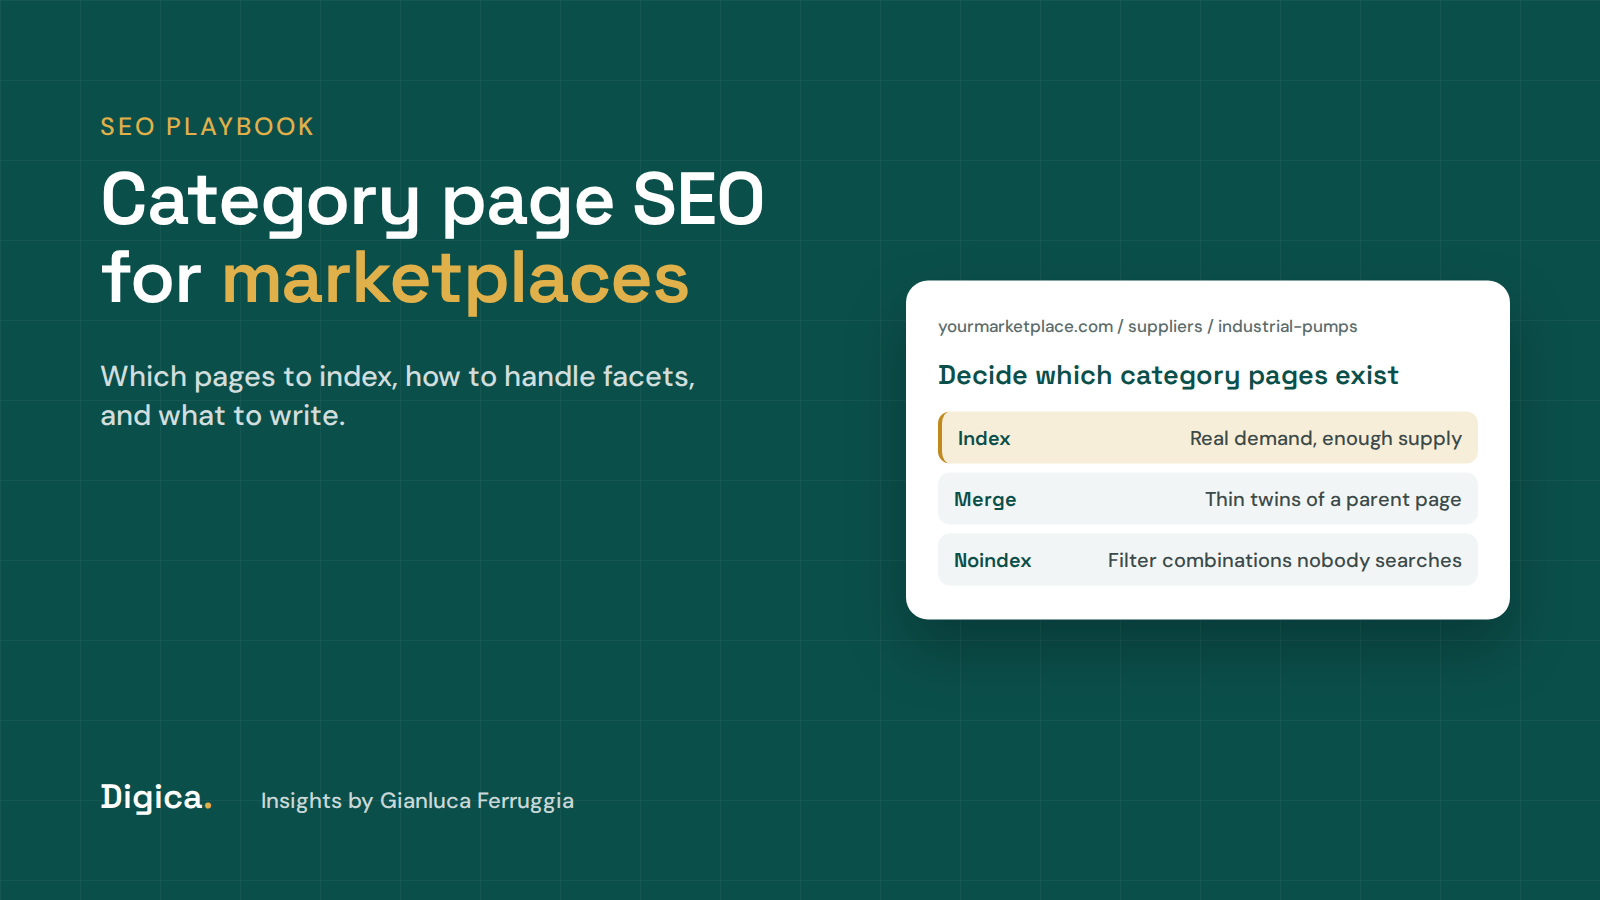Click the subtitle beginning 'Which pages to index'

tap(398, 396)
